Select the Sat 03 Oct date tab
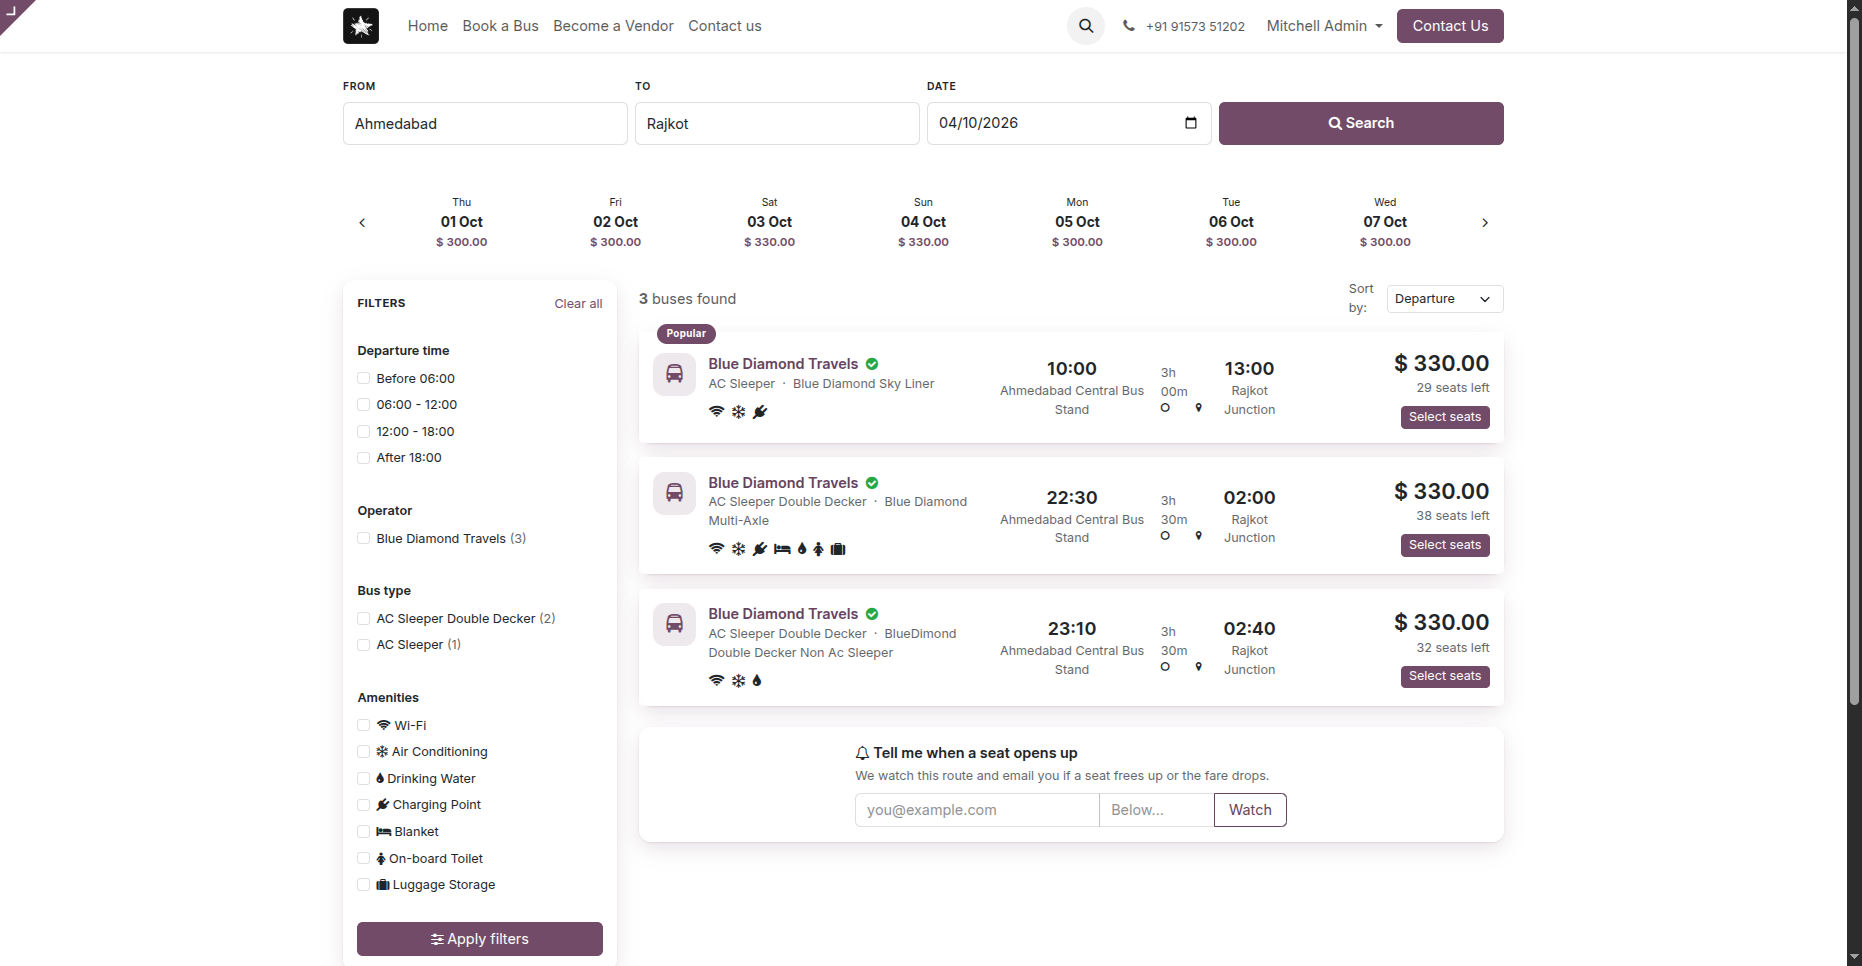The height and width of the screenshot is (966, 1862). (x=769, y=222)
